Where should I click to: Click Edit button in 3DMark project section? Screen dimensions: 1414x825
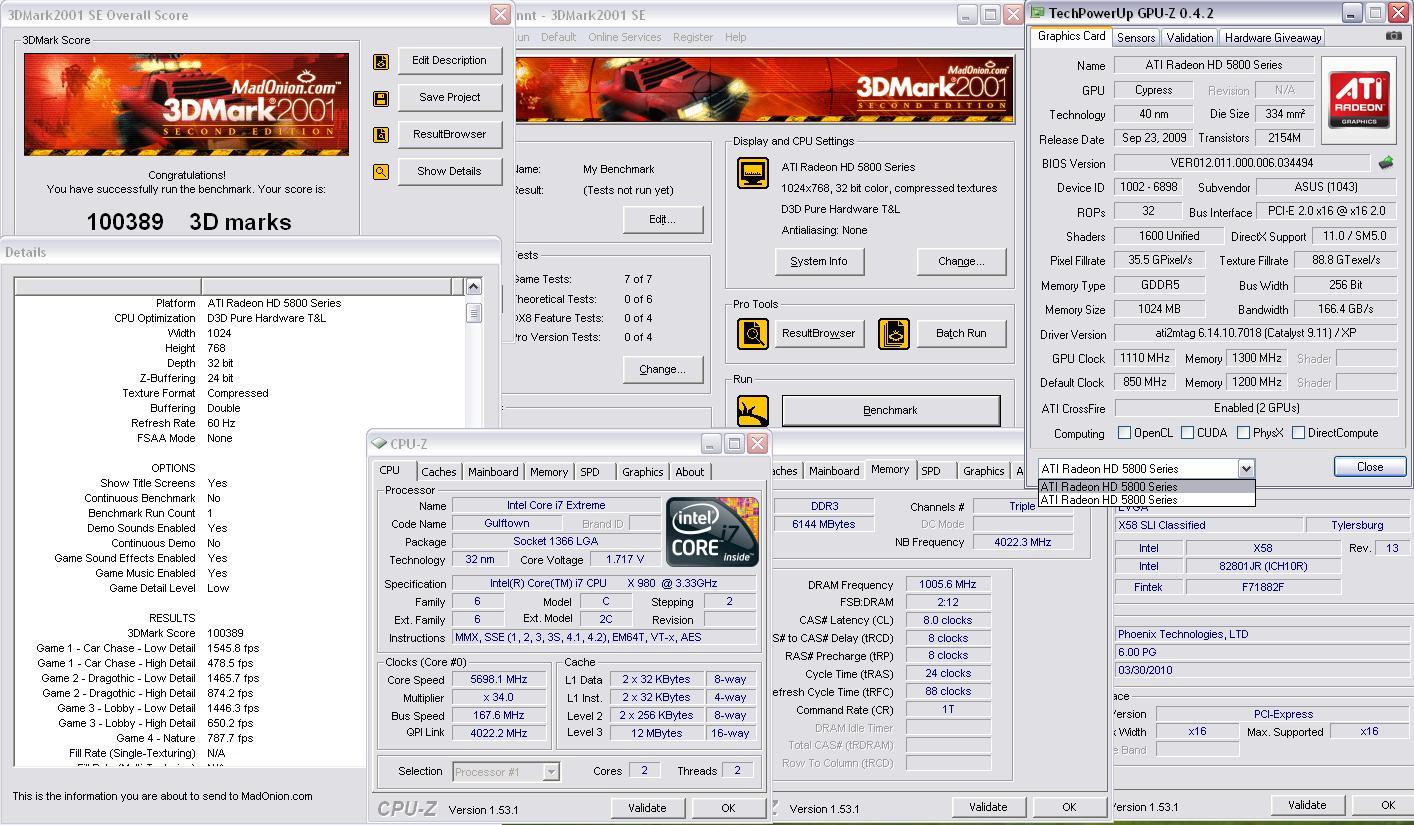pyautogui.click(x=662, y=219)
